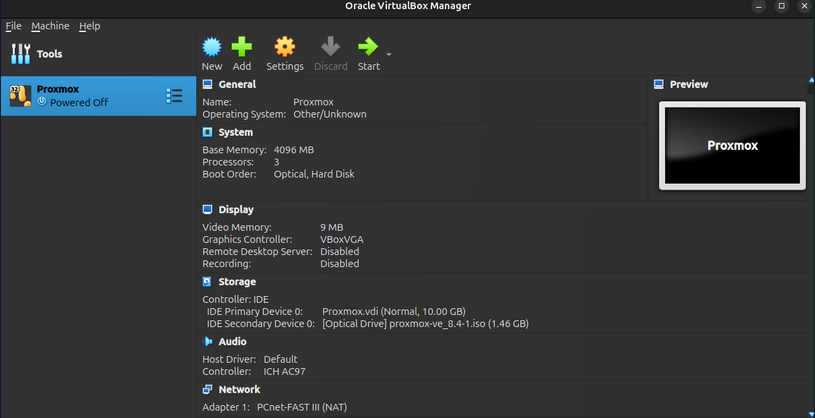
Task: Click the Proxmox preview thumbnail
Action: coord(732,145)
